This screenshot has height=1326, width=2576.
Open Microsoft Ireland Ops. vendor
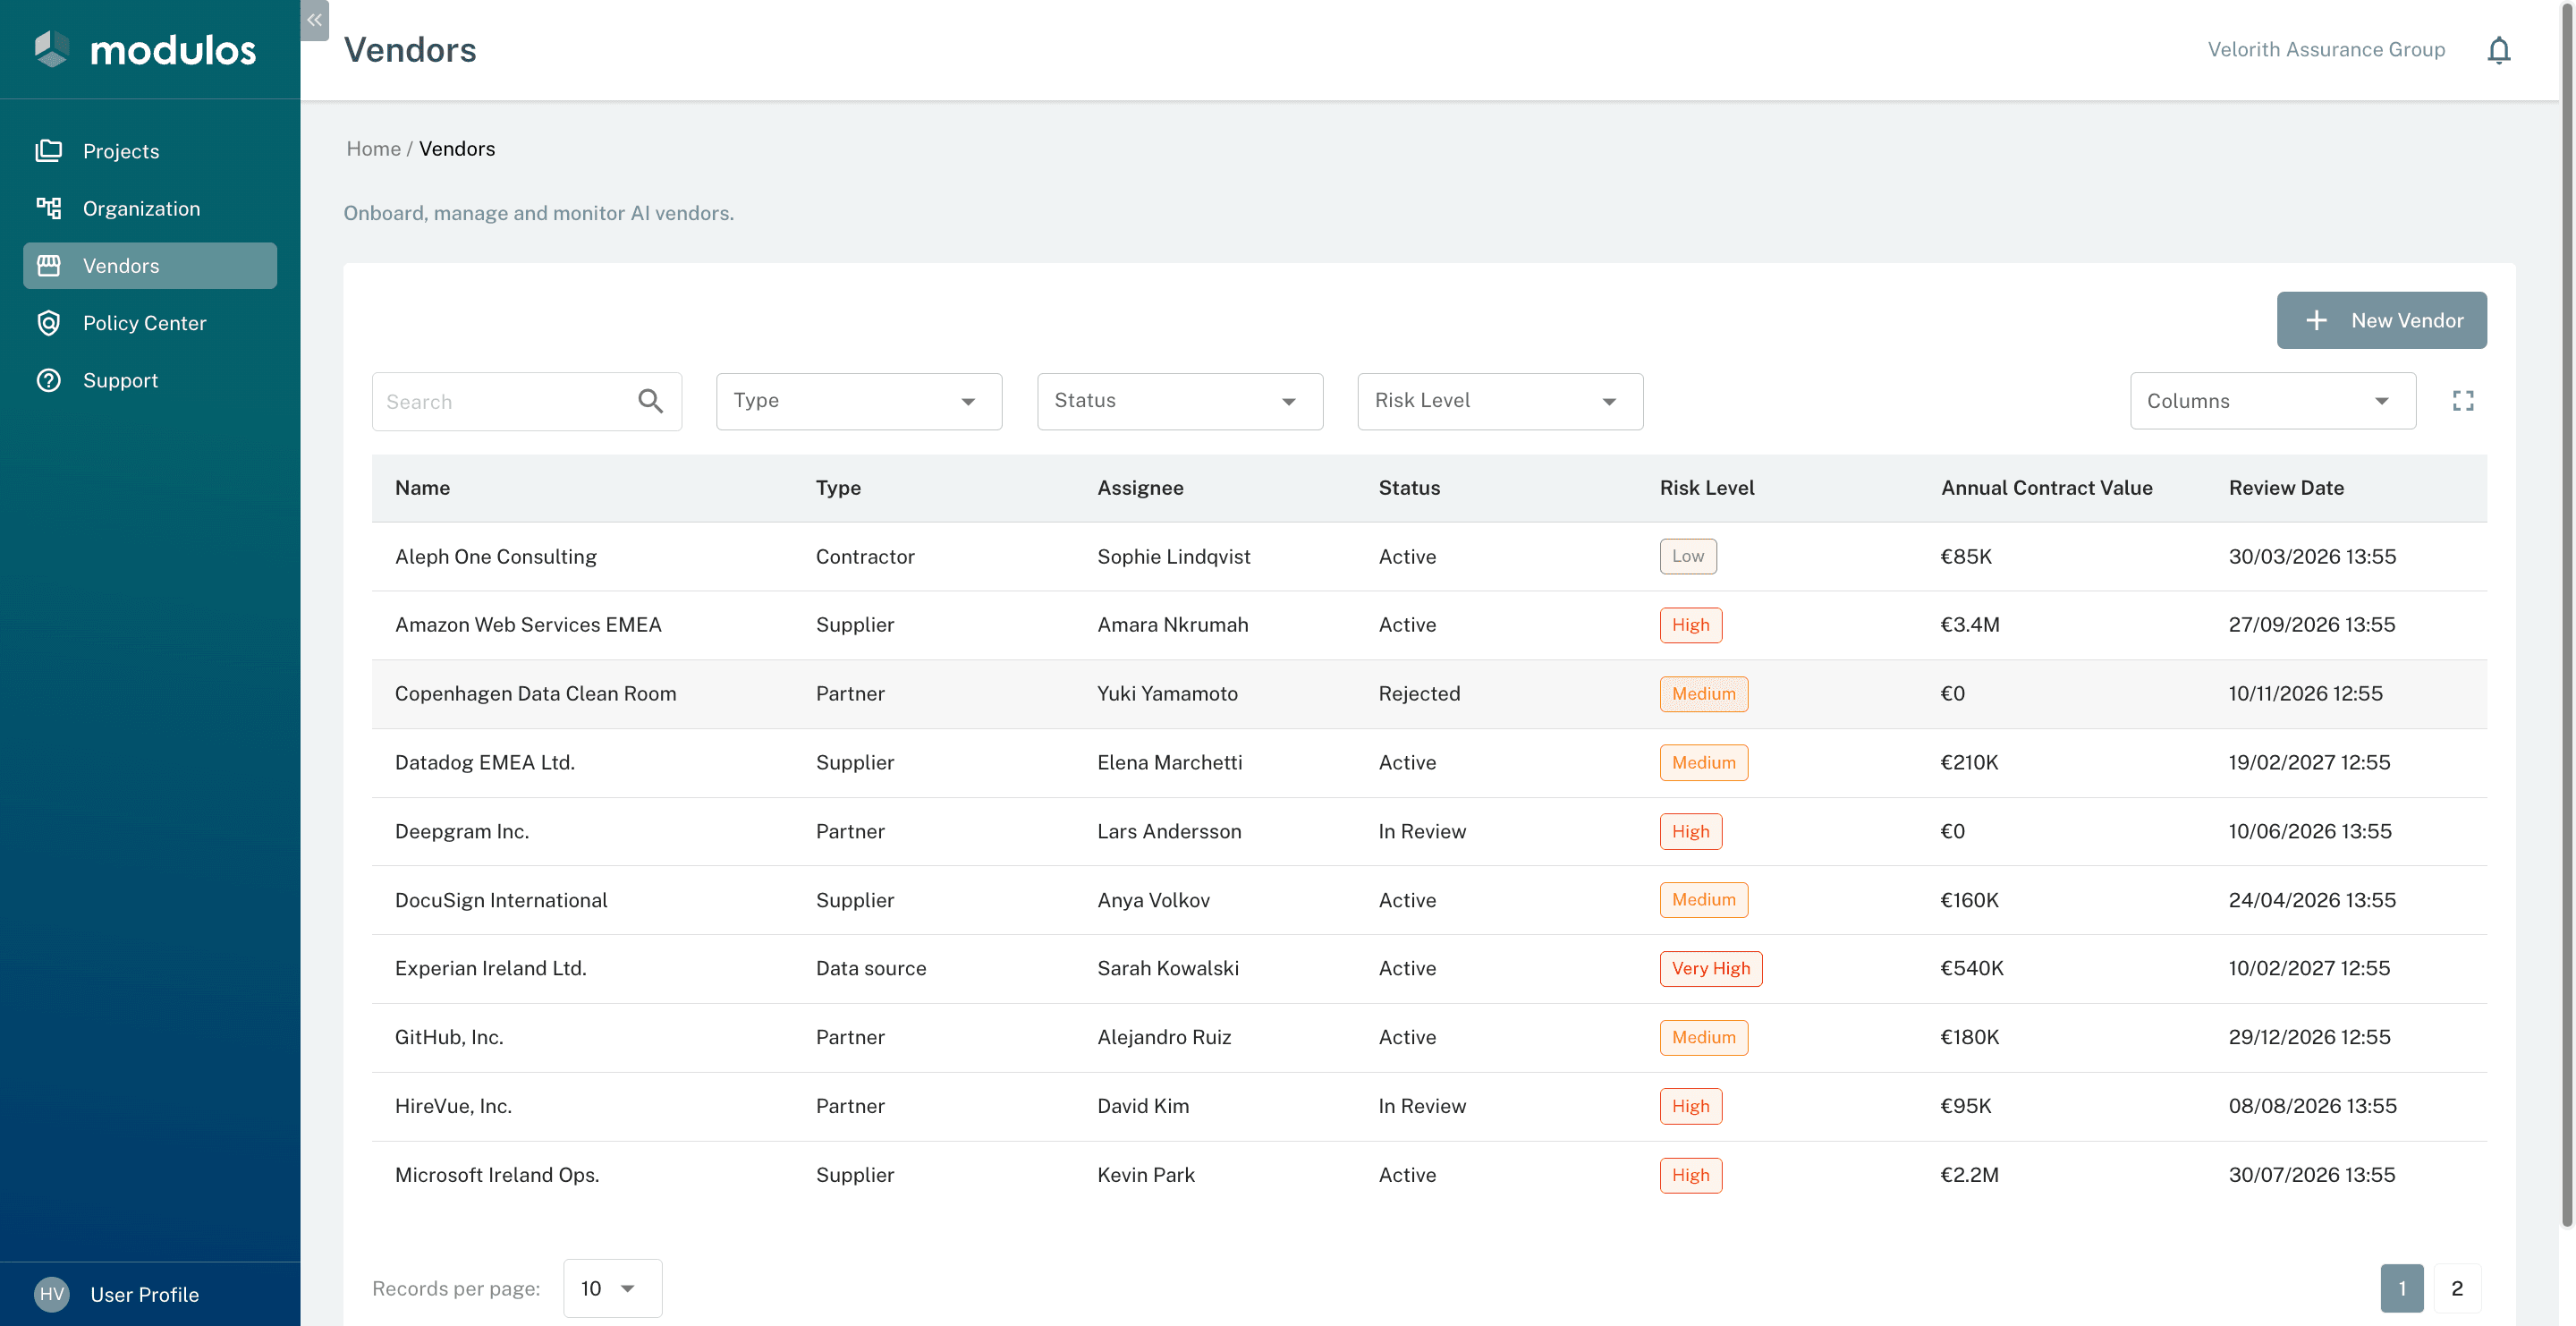click(x=497, y=1175)
